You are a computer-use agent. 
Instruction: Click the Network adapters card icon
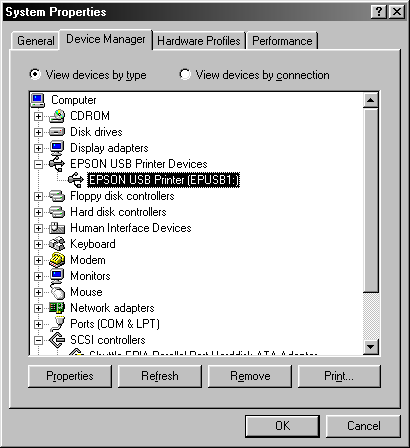[x=57, y=308]
